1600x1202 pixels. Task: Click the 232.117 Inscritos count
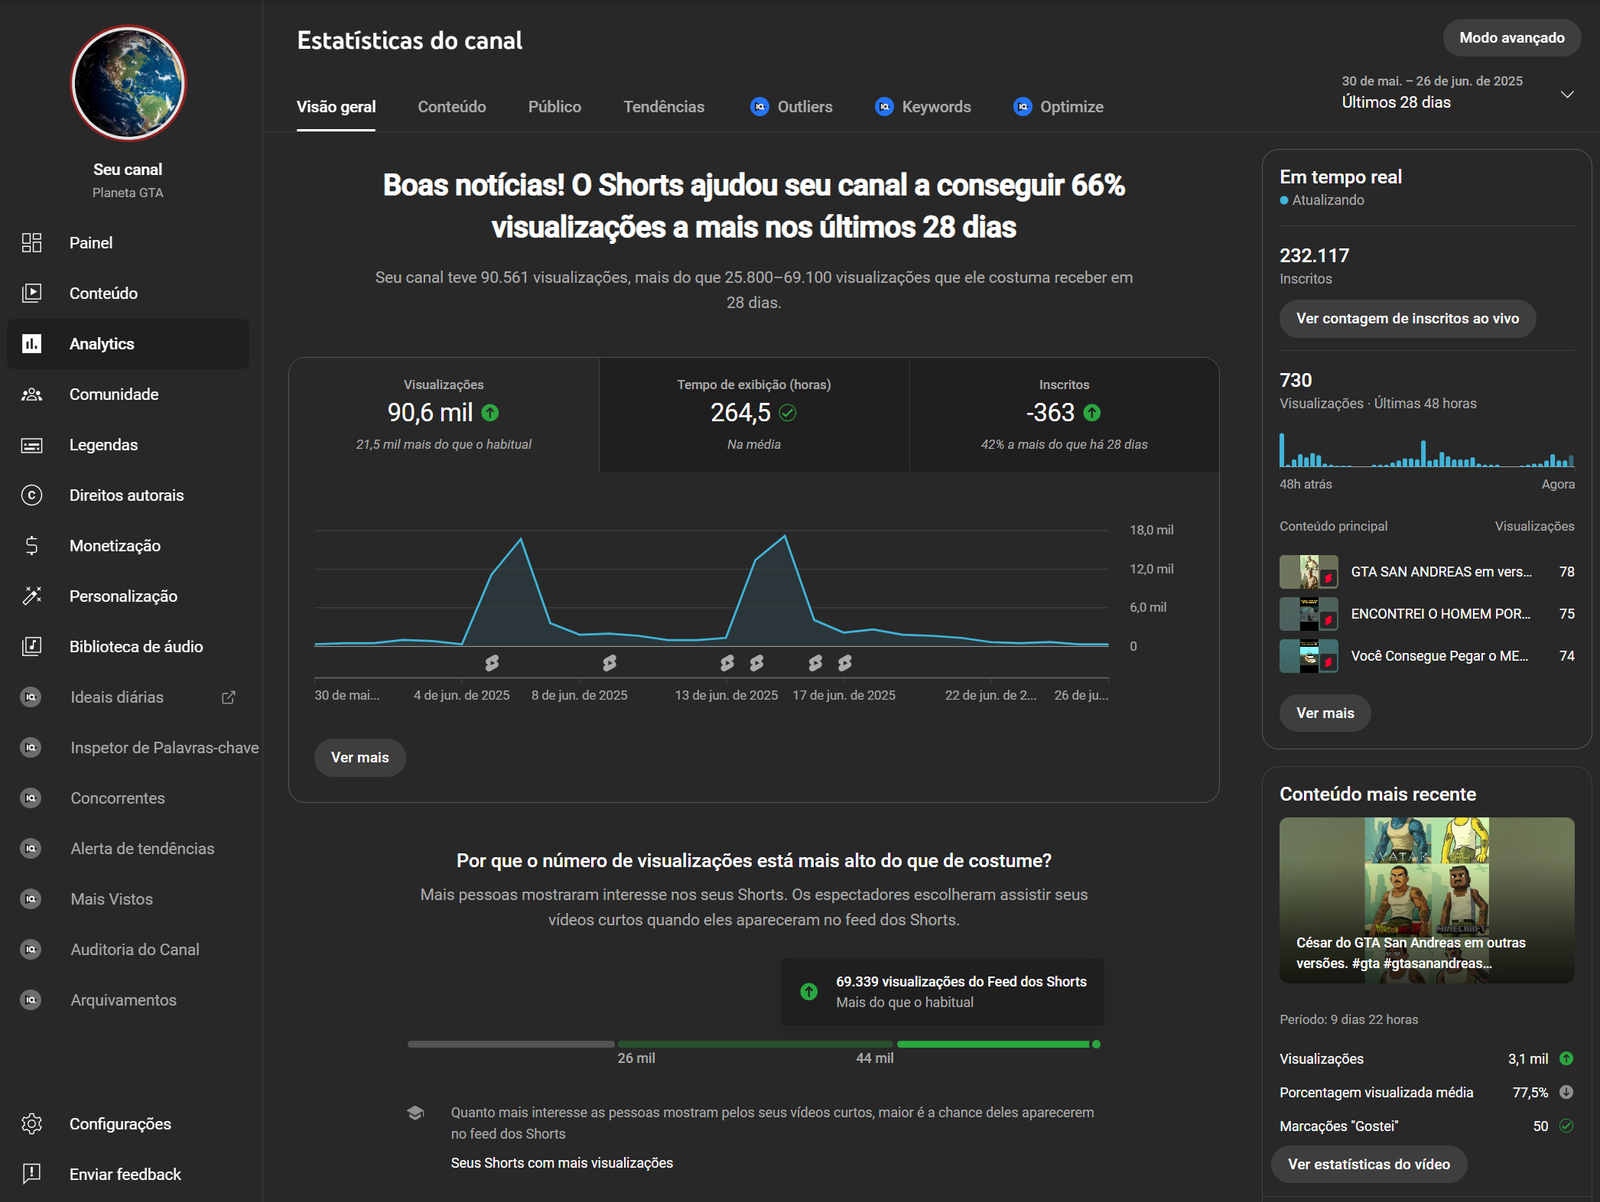click(x=1314, y=256)
